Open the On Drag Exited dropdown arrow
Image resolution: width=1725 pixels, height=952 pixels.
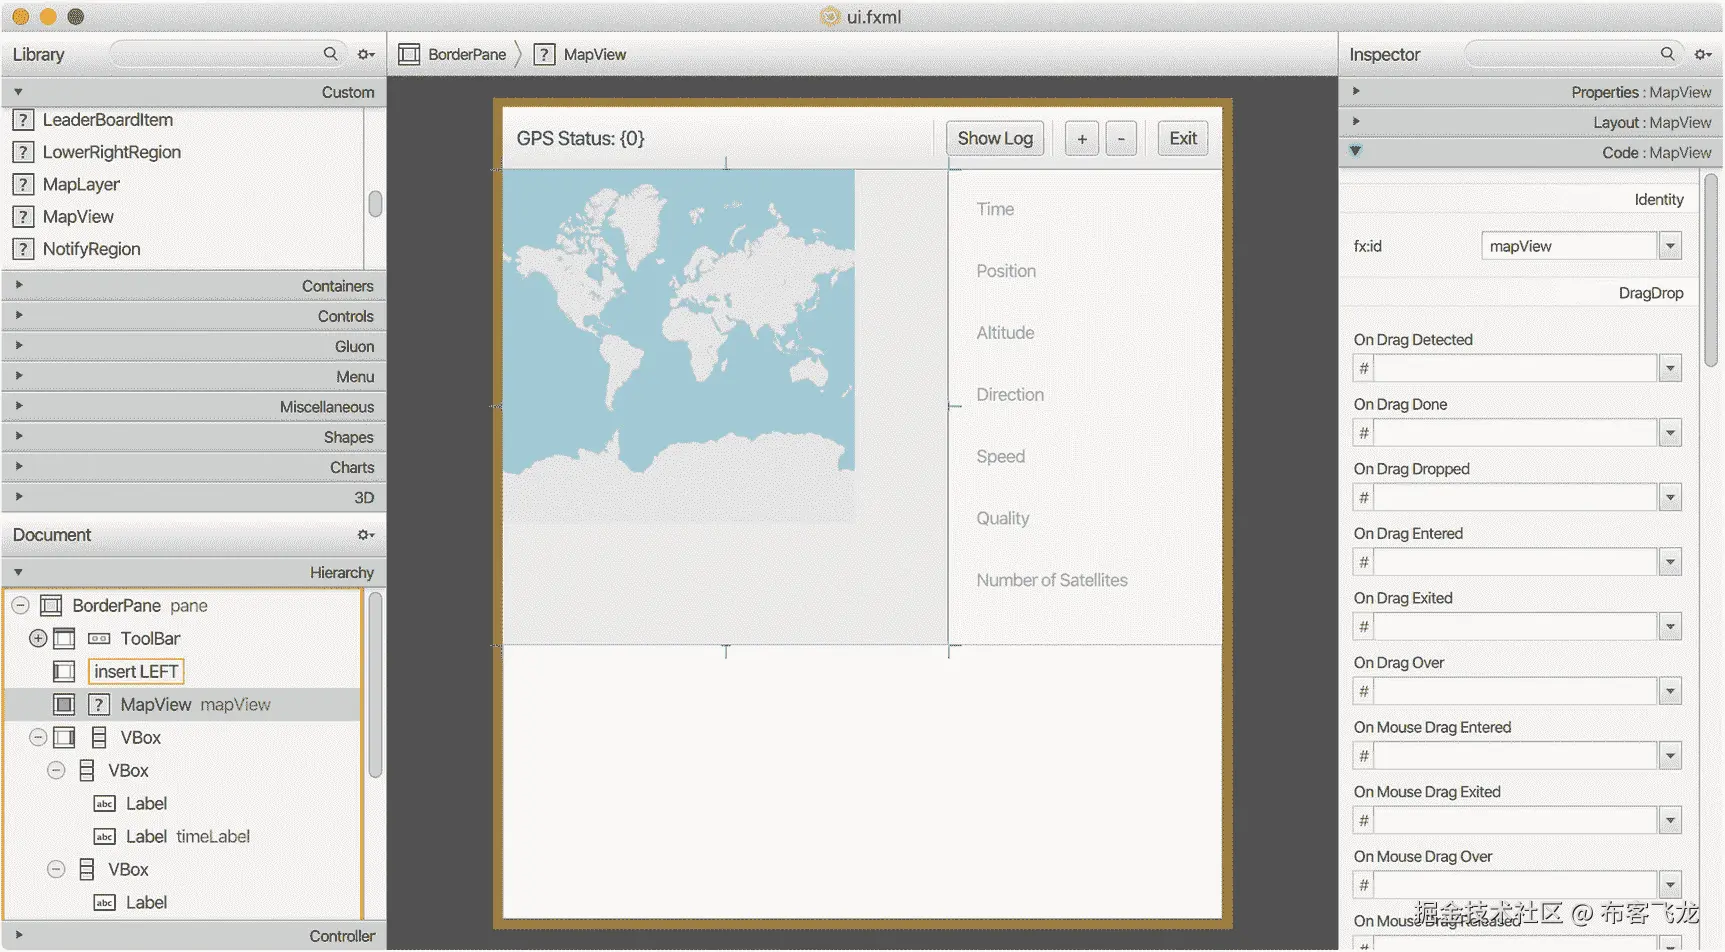pos(1670,627)
